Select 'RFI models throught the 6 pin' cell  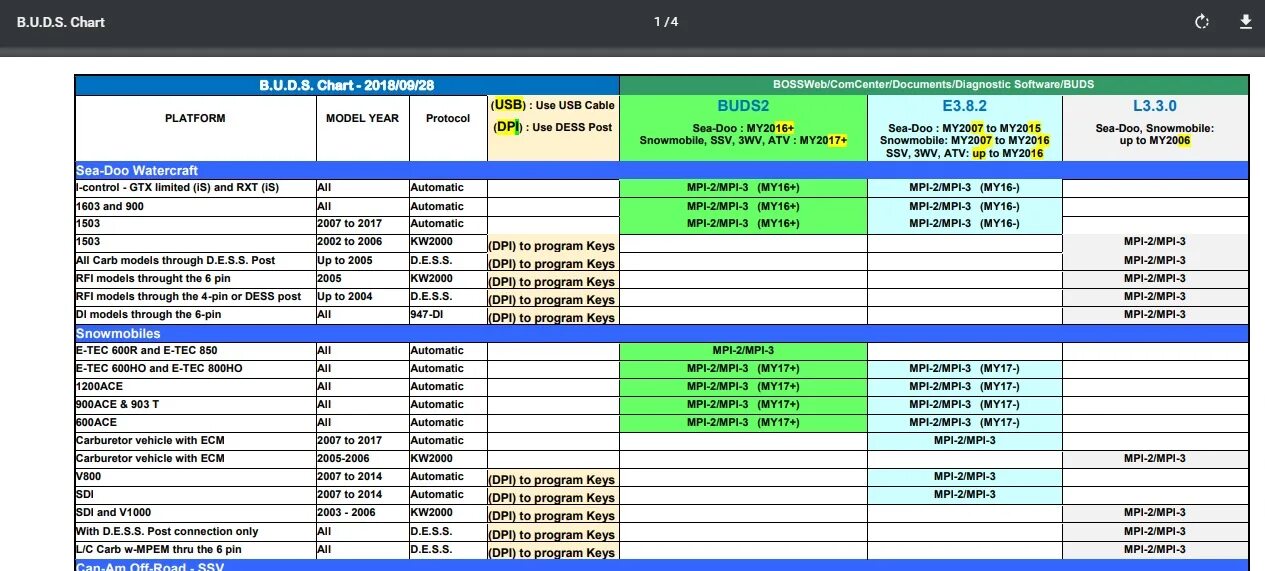tap(196, 278)
